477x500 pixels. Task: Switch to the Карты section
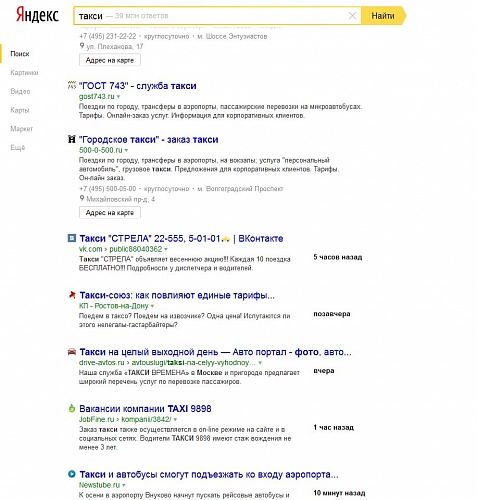20,110
